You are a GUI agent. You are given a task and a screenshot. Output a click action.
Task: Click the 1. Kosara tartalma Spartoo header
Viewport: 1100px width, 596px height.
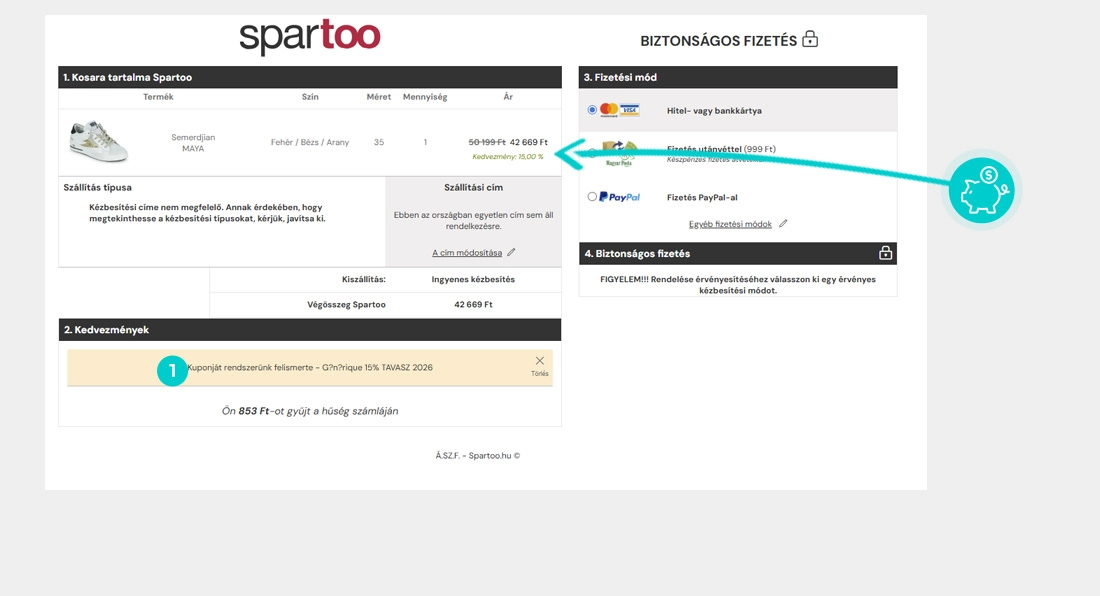coord(310,77)
